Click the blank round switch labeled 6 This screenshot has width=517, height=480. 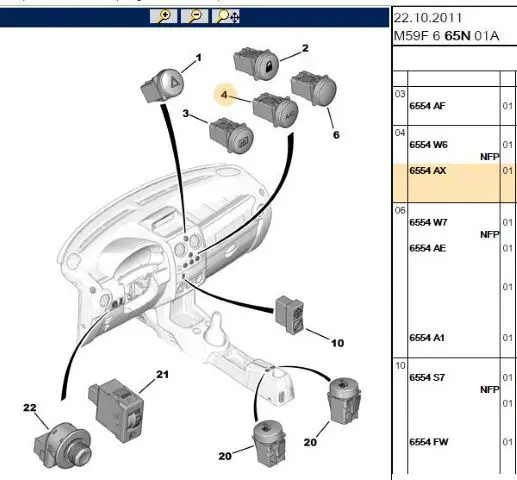(314, 88)
